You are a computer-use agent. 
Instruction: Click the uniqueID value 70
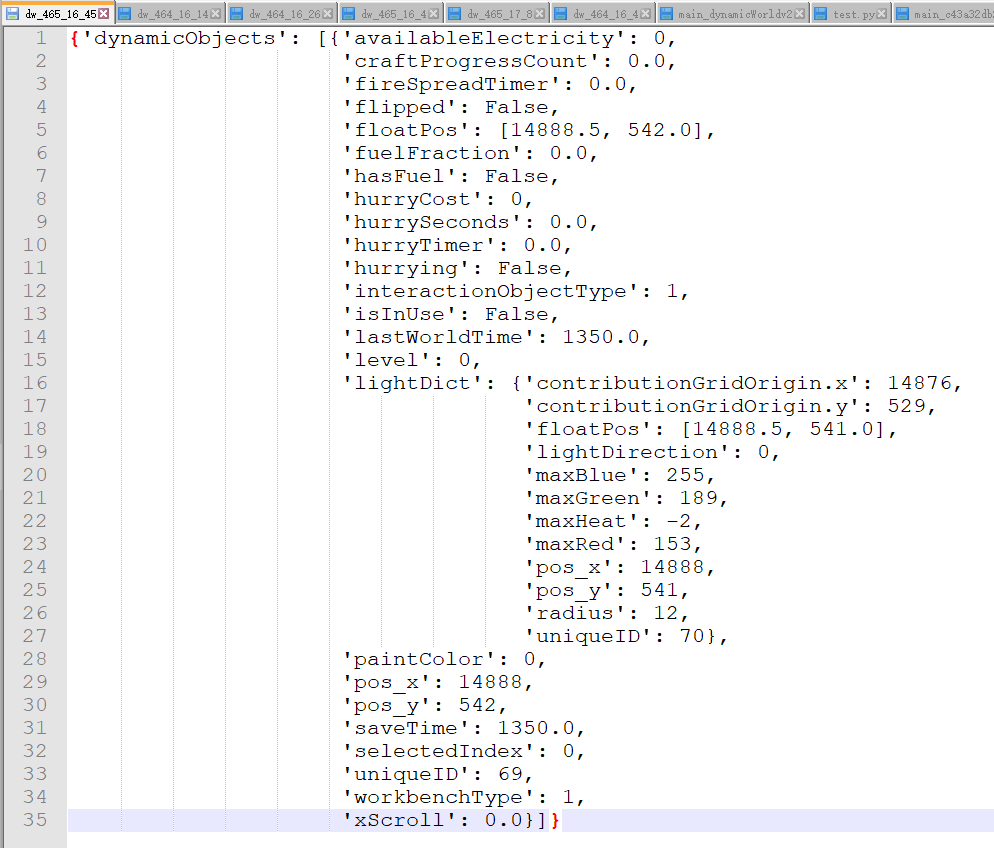[692, 636]
